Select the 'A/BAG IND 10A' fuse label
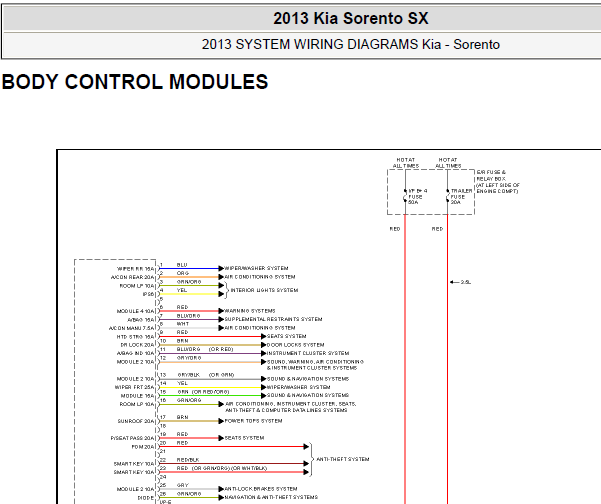This screenshot has width=601, height=504. click(x=135, y=353)
